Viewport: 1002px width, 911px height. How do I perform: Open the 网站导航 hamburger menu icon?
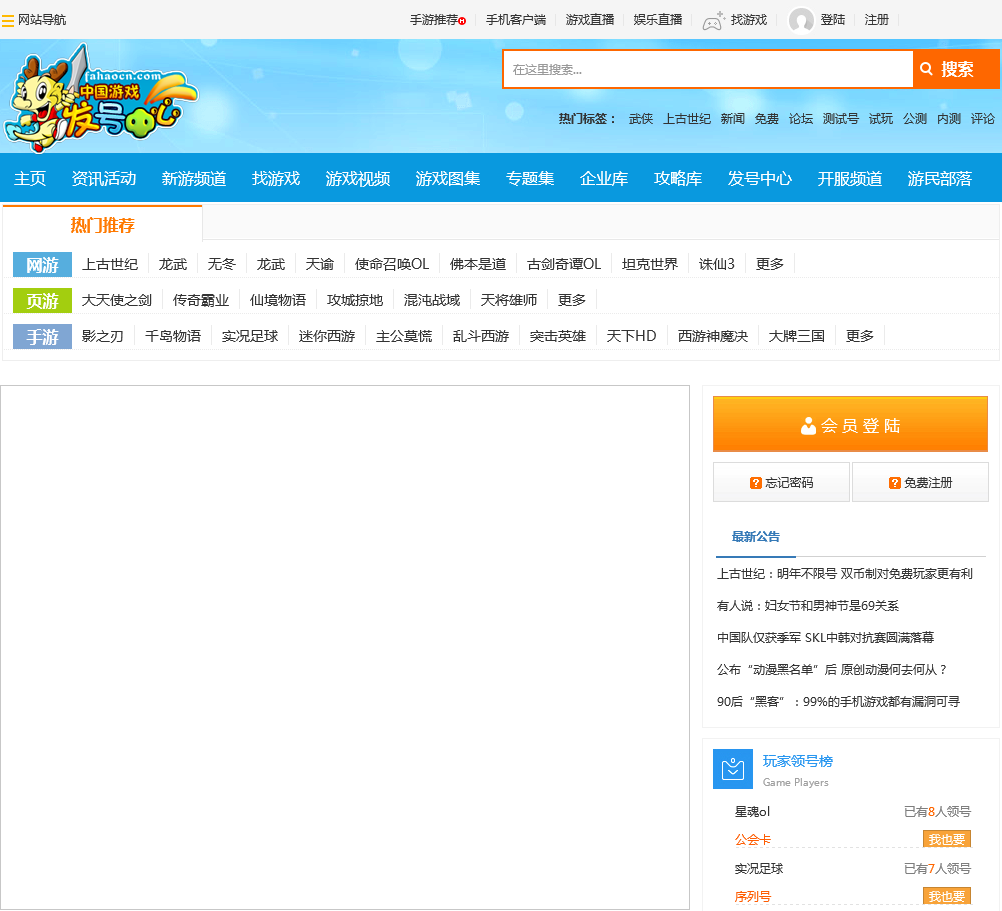click(x=8, y=20)
